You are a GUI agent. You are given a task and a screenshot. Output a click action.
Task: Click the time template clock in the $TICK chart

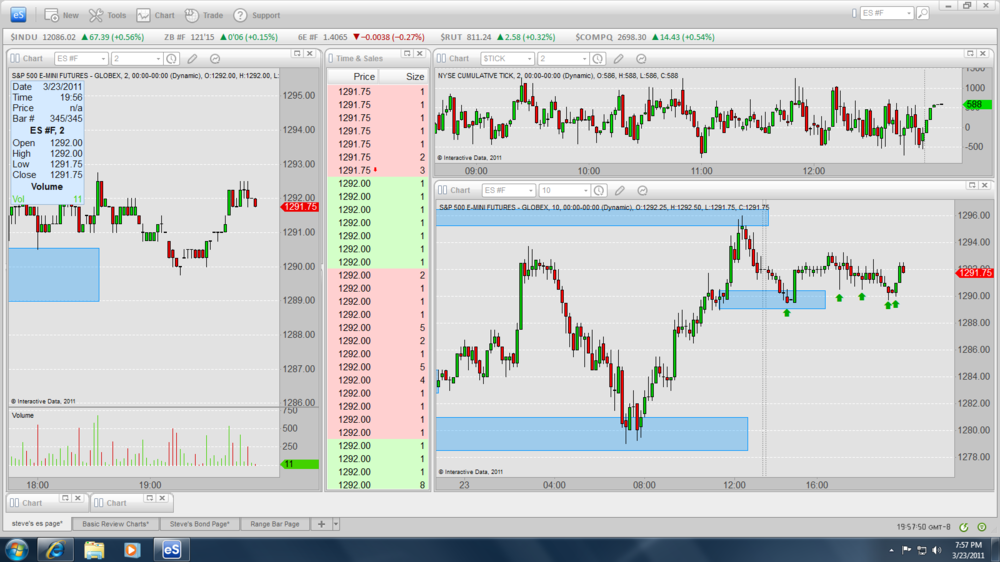598,59
